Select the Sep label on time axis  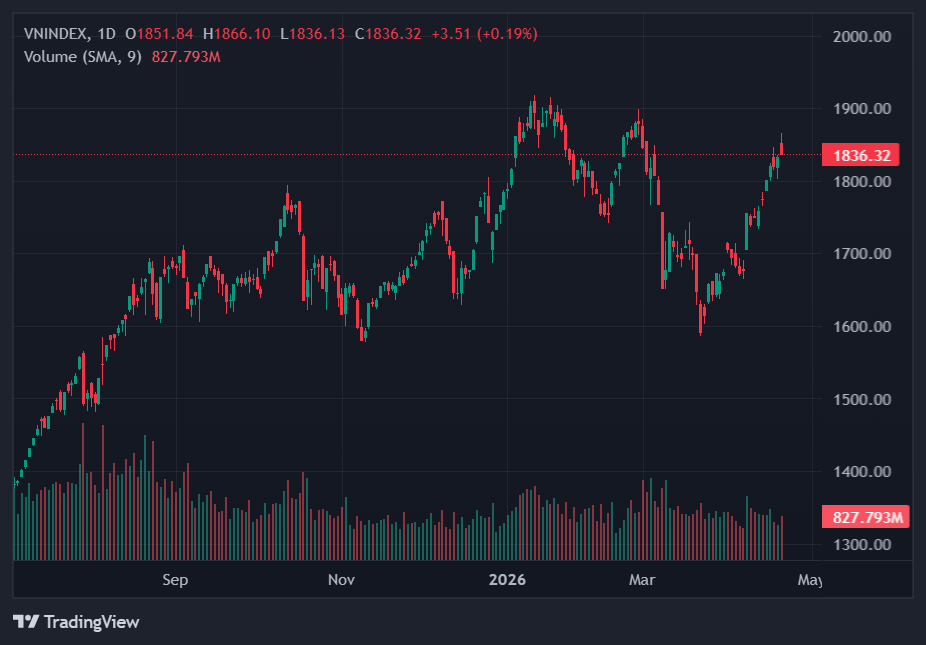coord(175,579)
